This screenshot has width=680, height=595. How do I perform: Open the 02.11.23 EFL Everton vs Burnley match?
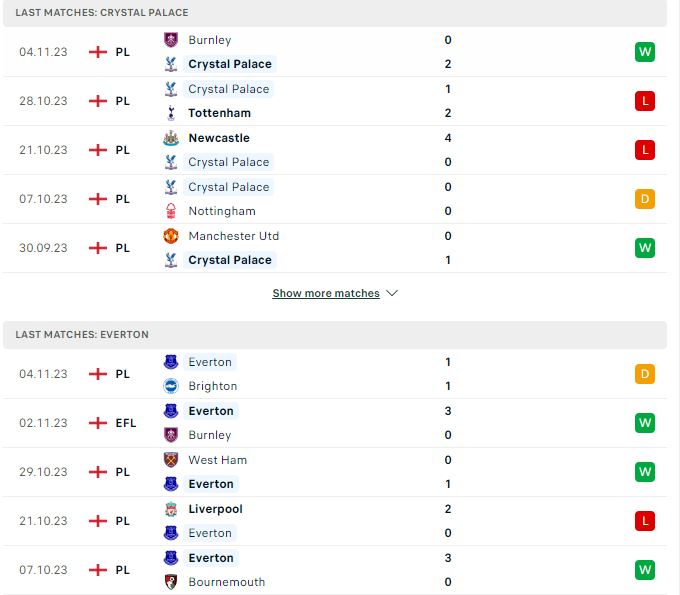coord(335,423)
